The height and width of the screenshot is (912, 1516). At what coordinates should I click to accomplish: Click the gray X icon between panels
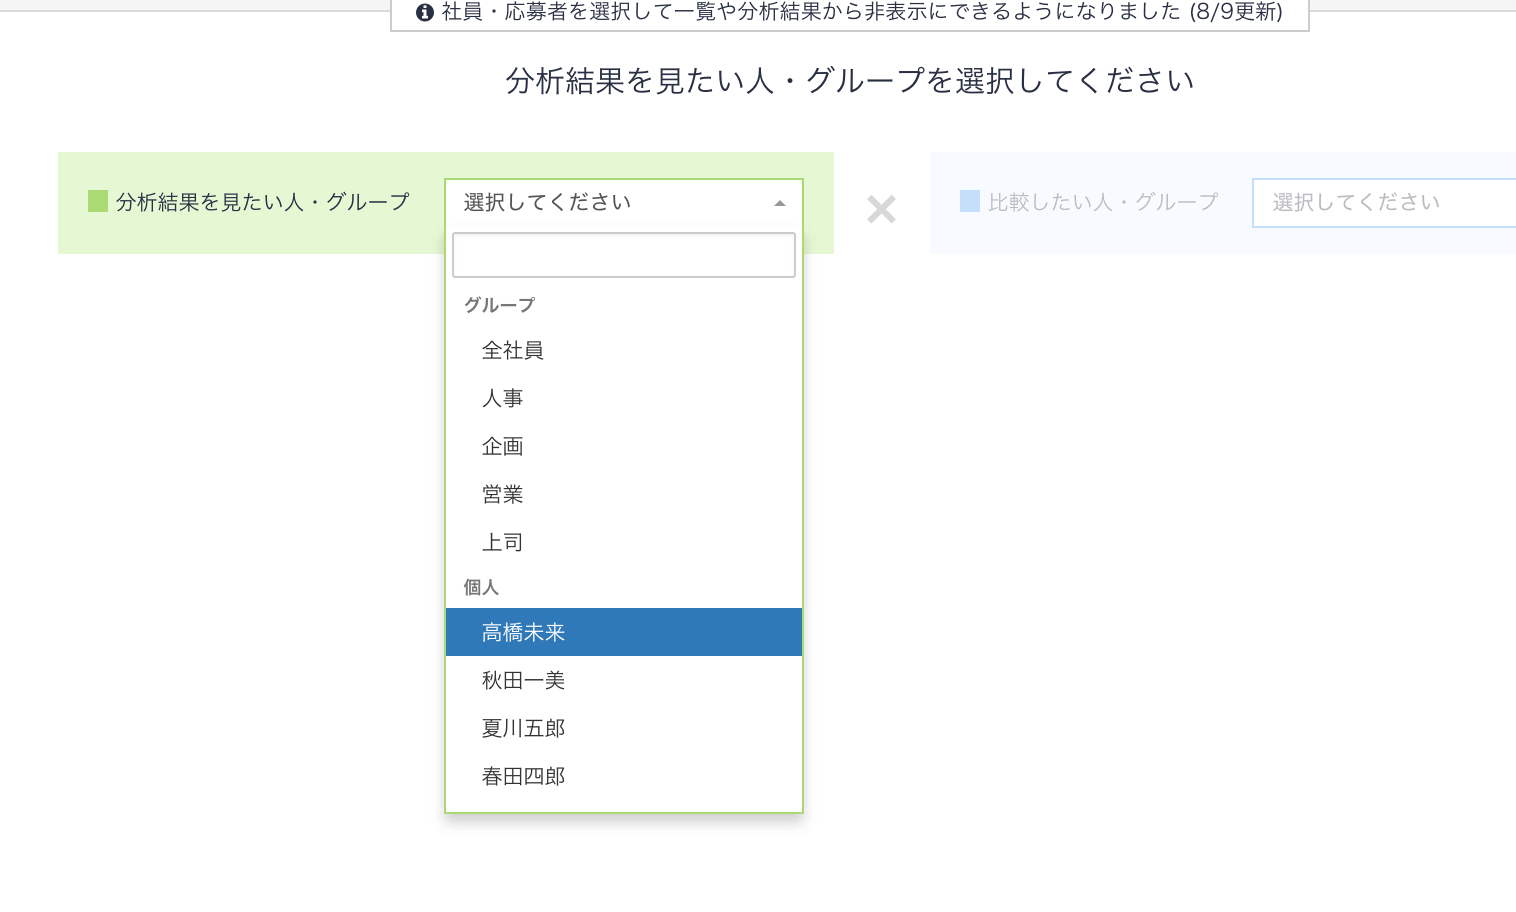click(881, 209)
